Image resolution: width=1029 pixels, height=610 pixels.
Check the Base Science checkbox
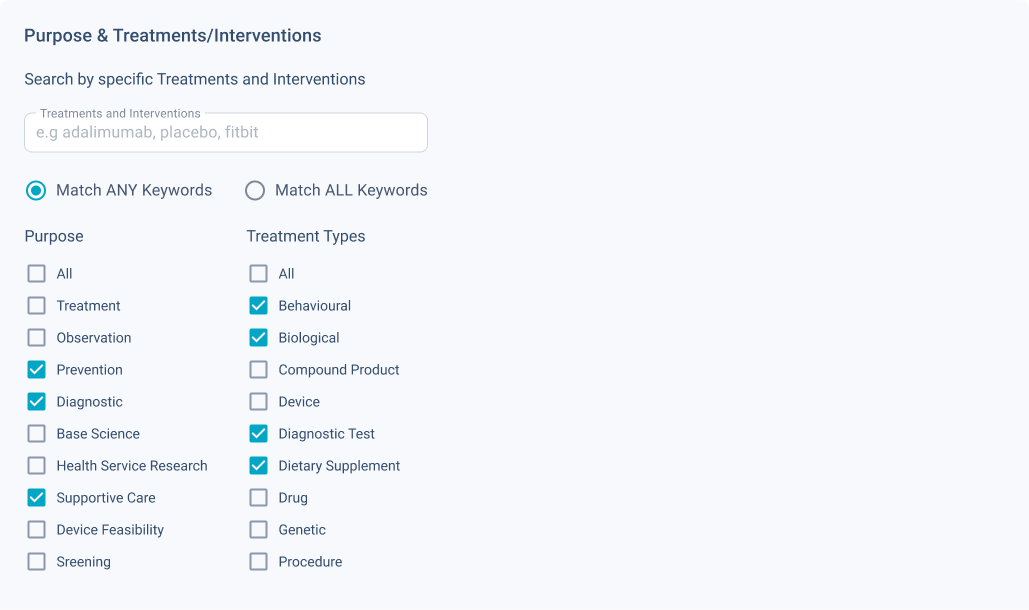[37, 434]
